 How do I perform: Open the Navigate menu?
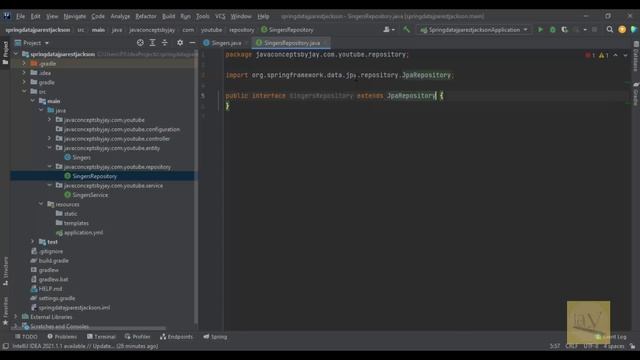(75, 16)
